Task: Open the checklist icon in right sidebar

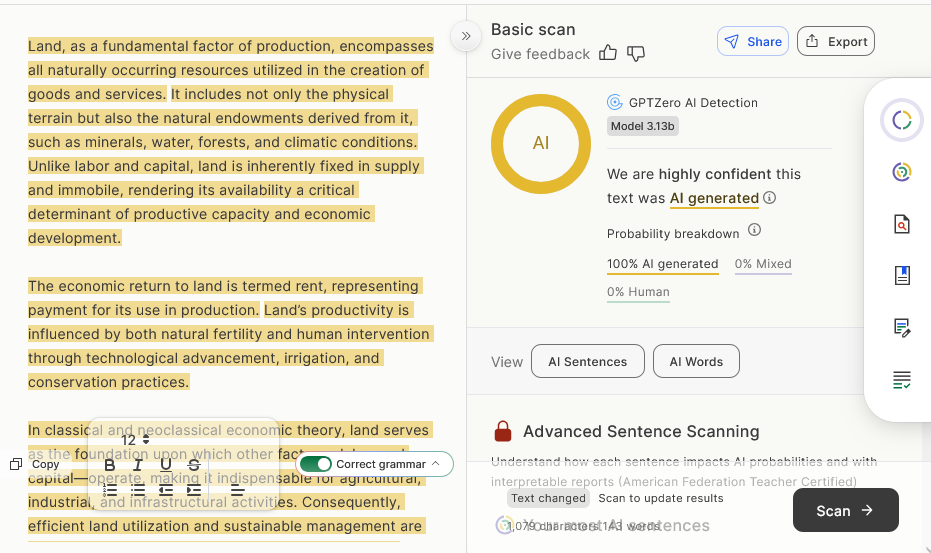Action: click(902, 379)
